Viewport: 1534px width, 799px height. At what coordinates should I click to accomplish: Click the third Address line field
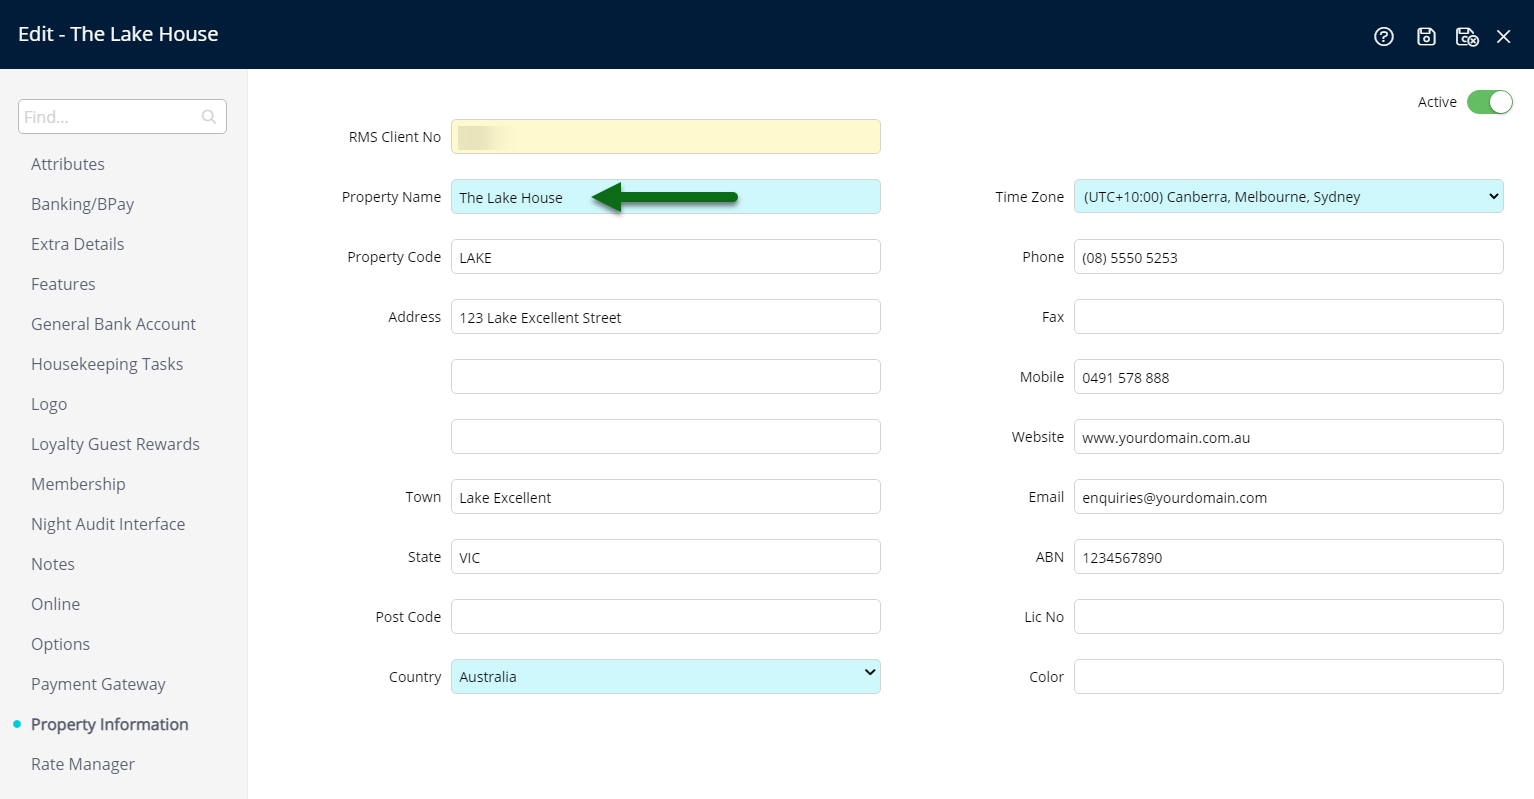click(666, 436)
